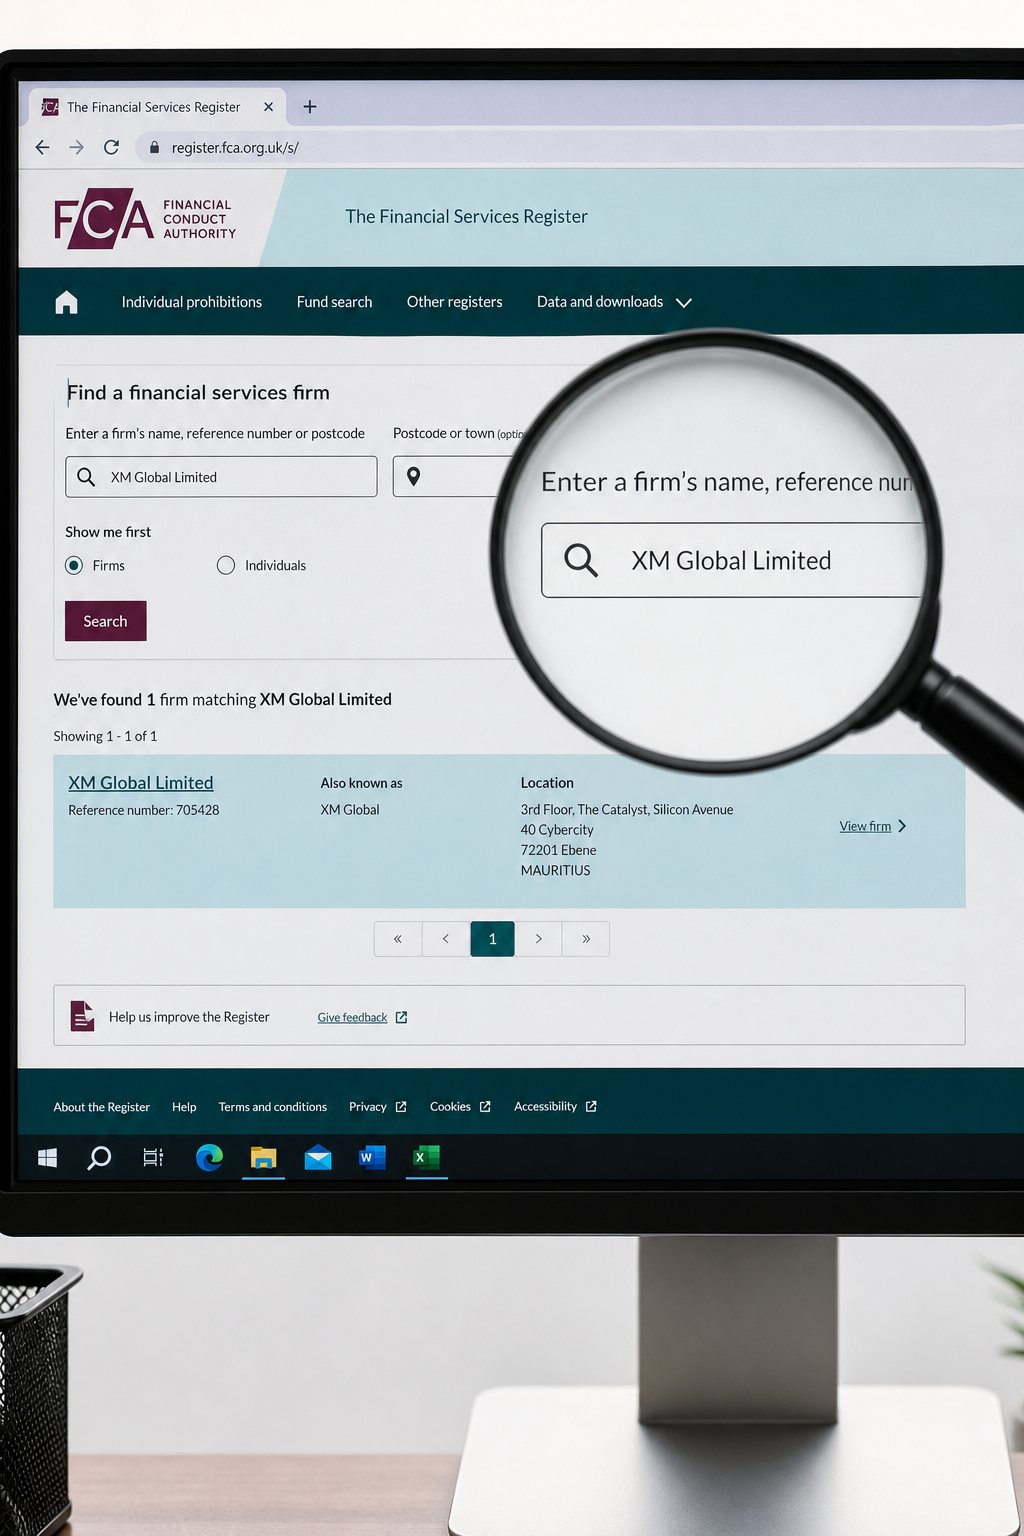Launch Microsoft Edge from the taskbar

(x=209, y=1158)
